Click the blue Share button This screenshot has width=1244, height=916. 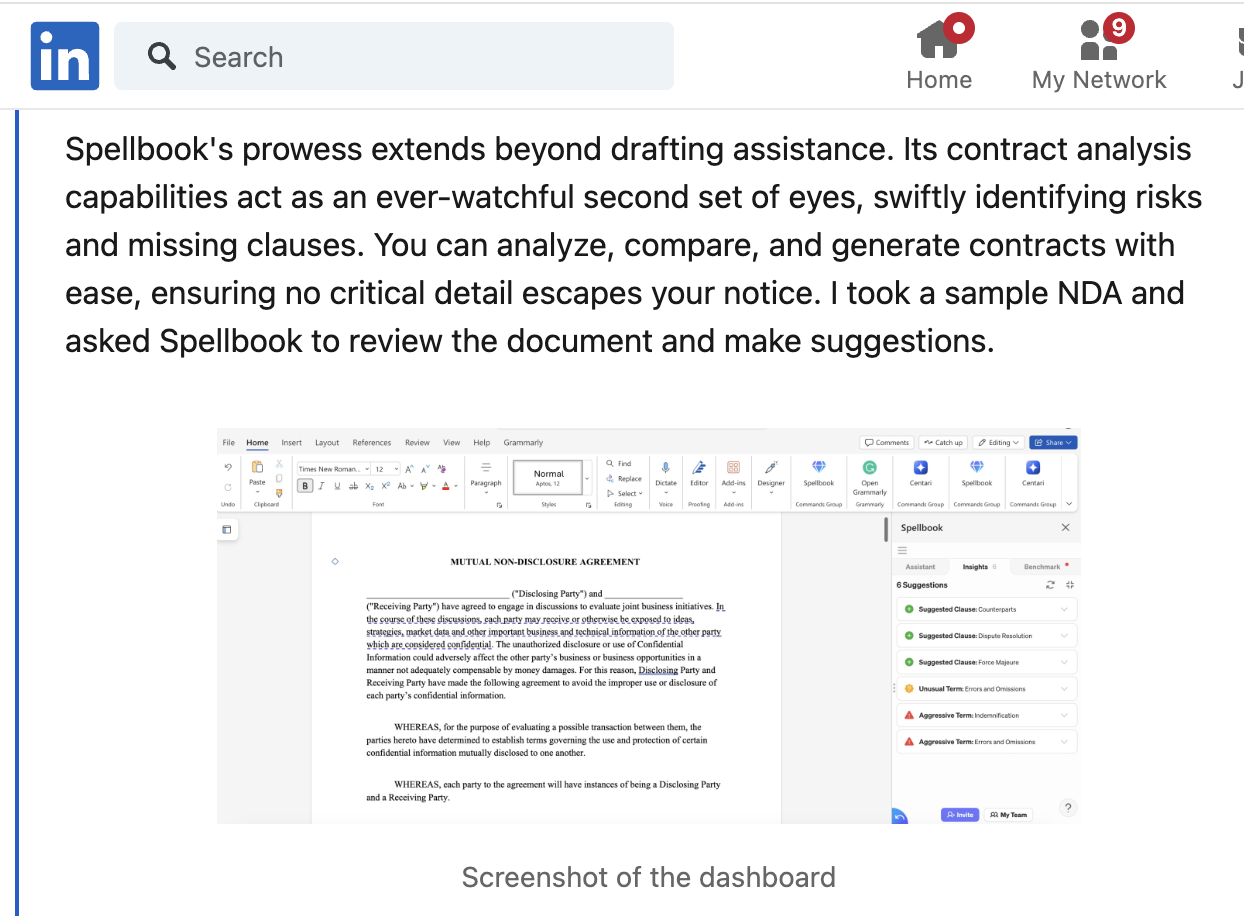click(x=1053, y=442)
